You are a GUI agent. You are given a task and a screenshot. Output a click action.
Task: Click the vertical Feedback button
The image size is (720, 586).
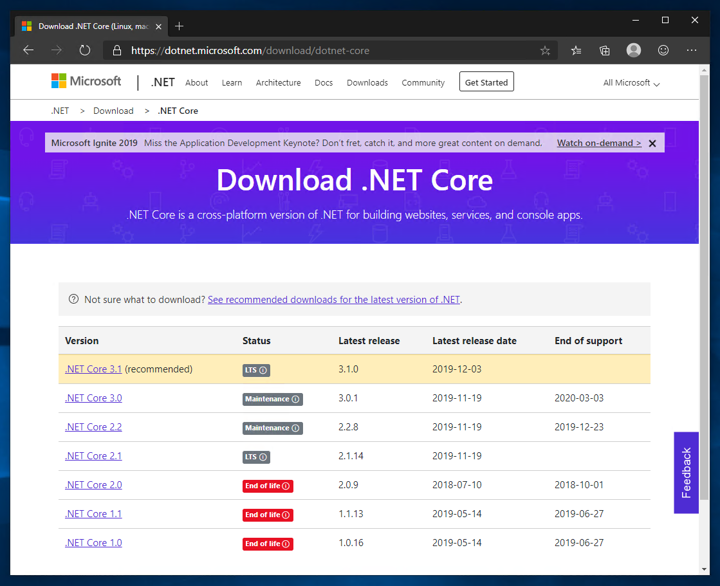(x=686, y=473)
